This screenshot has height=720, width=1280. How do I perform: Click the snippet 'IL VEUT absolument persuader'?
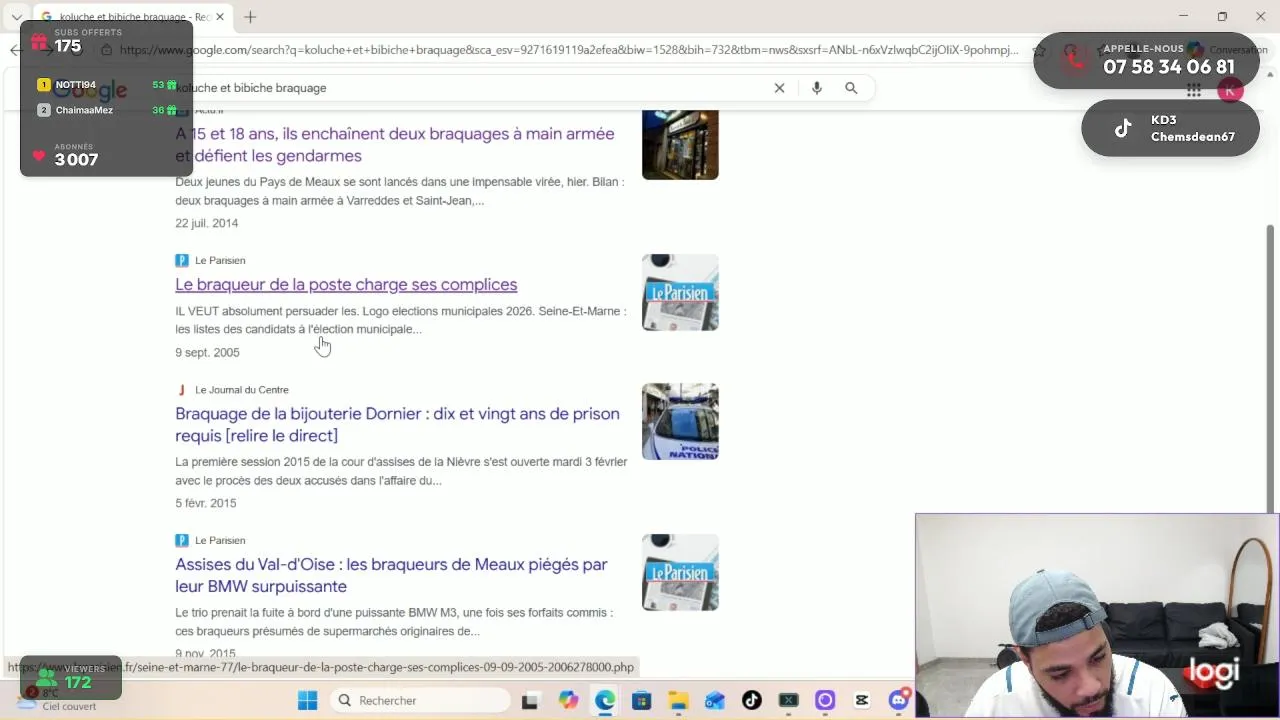(400, 320)
